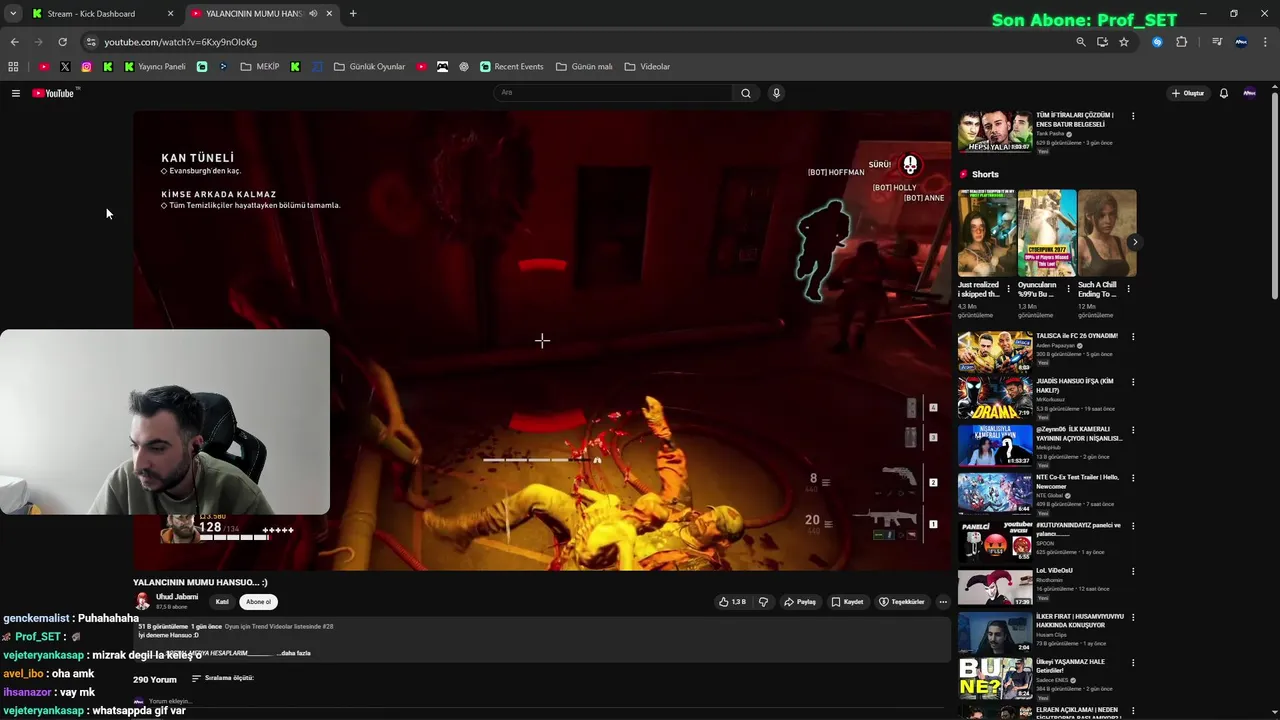Open the YouTube guide hamburger menu
Viewport: 1280px width, 720px height.
click(x=16, y=93)
